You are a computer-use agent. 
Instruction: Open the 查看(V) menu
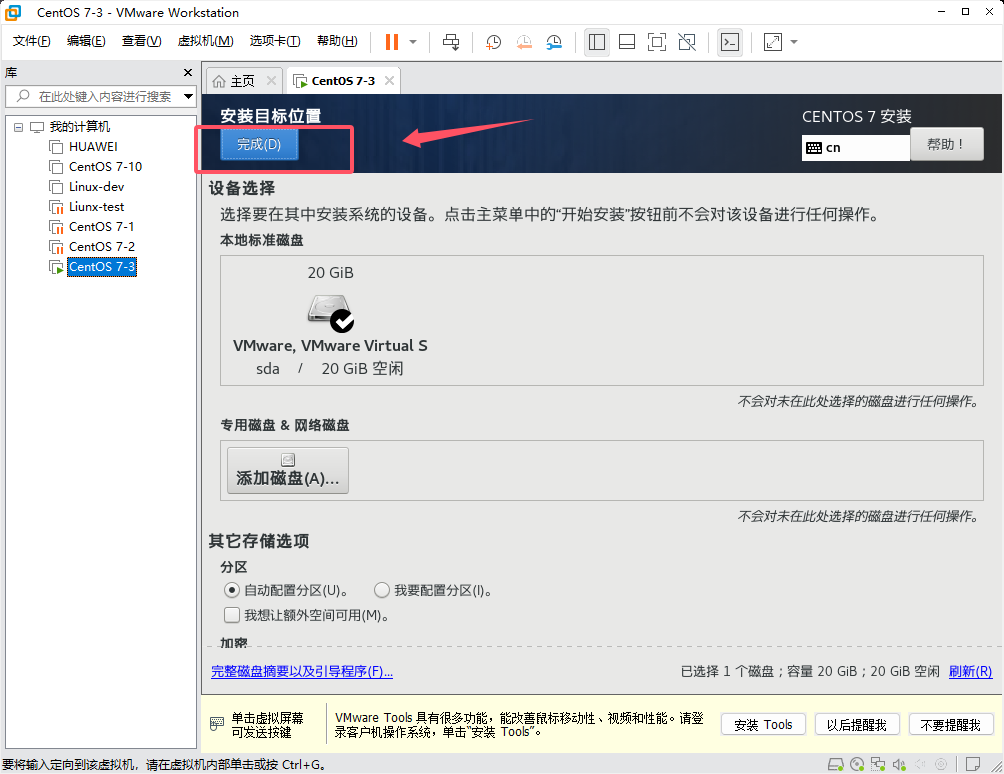[141, 41]
